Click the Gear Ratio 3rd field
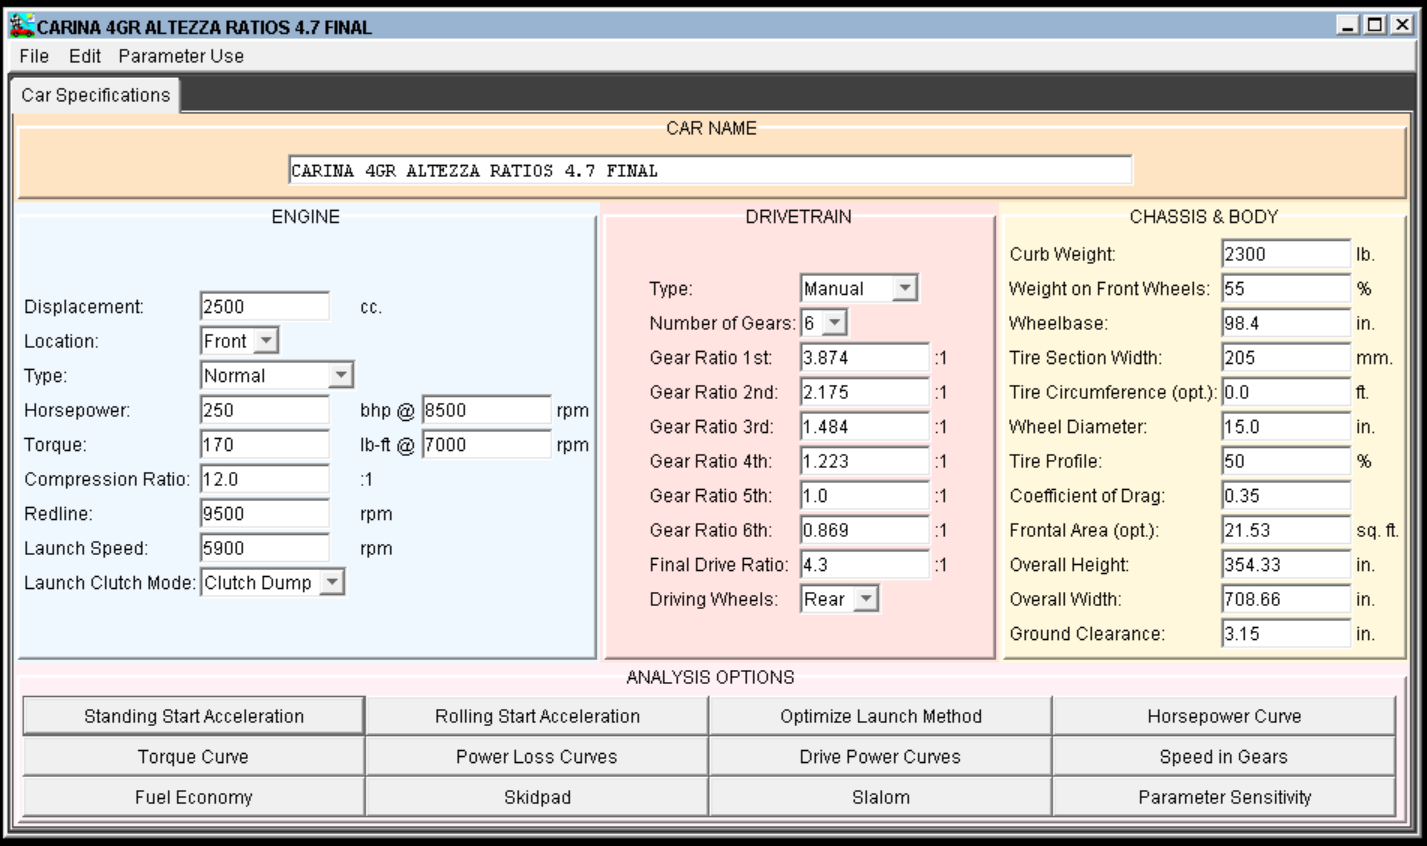The image size is (1427, 846). tap(865, 427)
